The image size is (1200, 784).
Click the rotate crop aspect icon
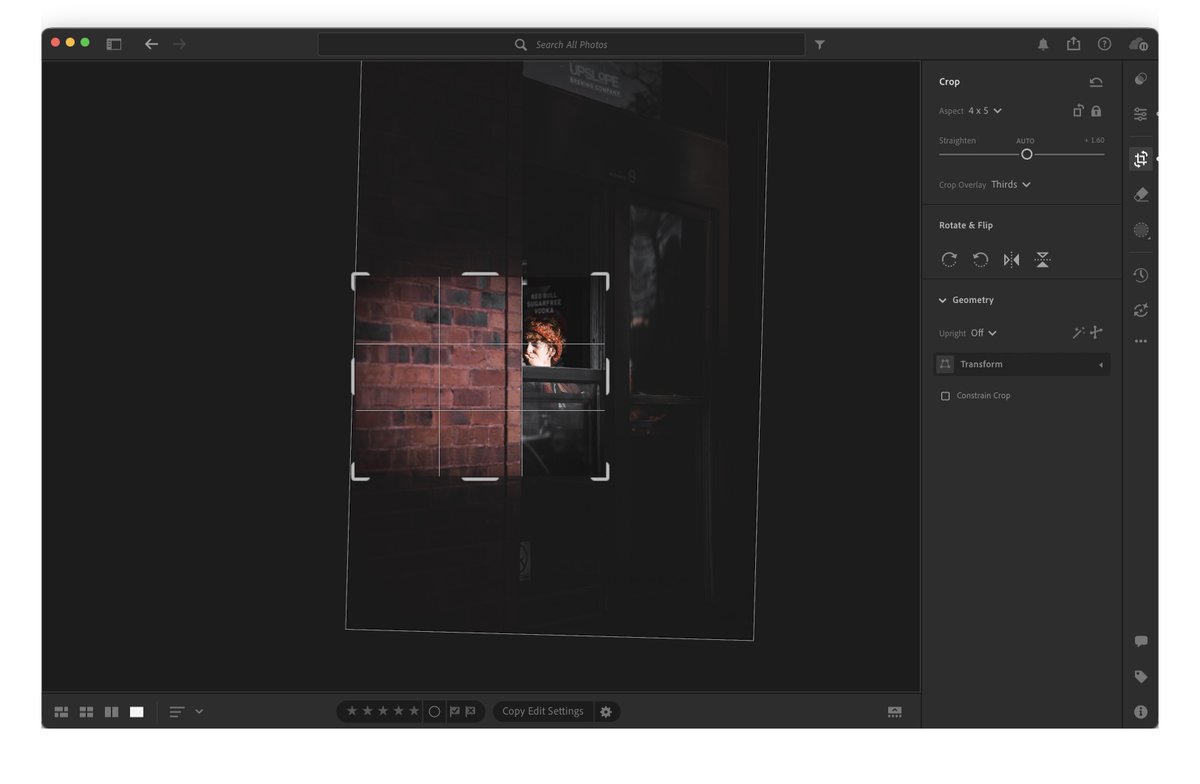1078,111
